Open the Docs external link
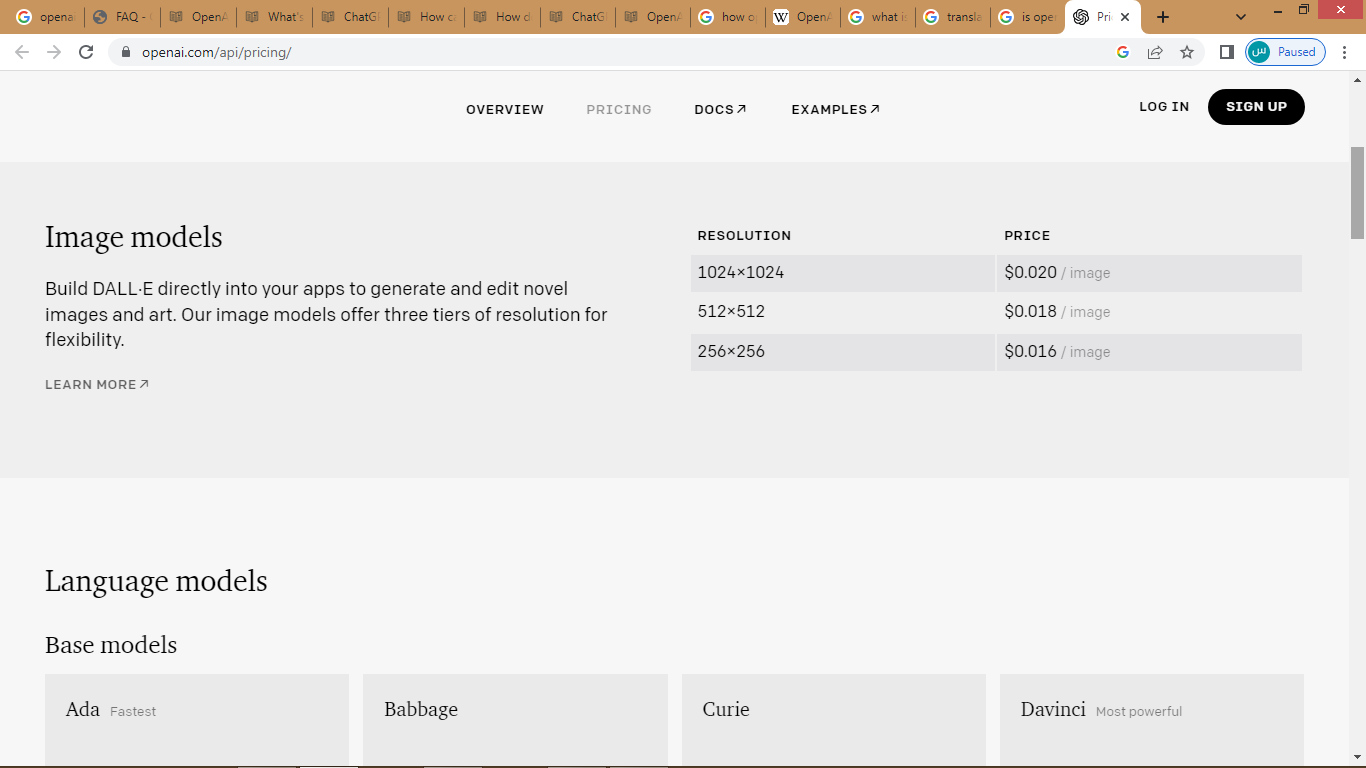This screenshot has width=1366, height=768. pyautogui.click(x=720, y=110)
